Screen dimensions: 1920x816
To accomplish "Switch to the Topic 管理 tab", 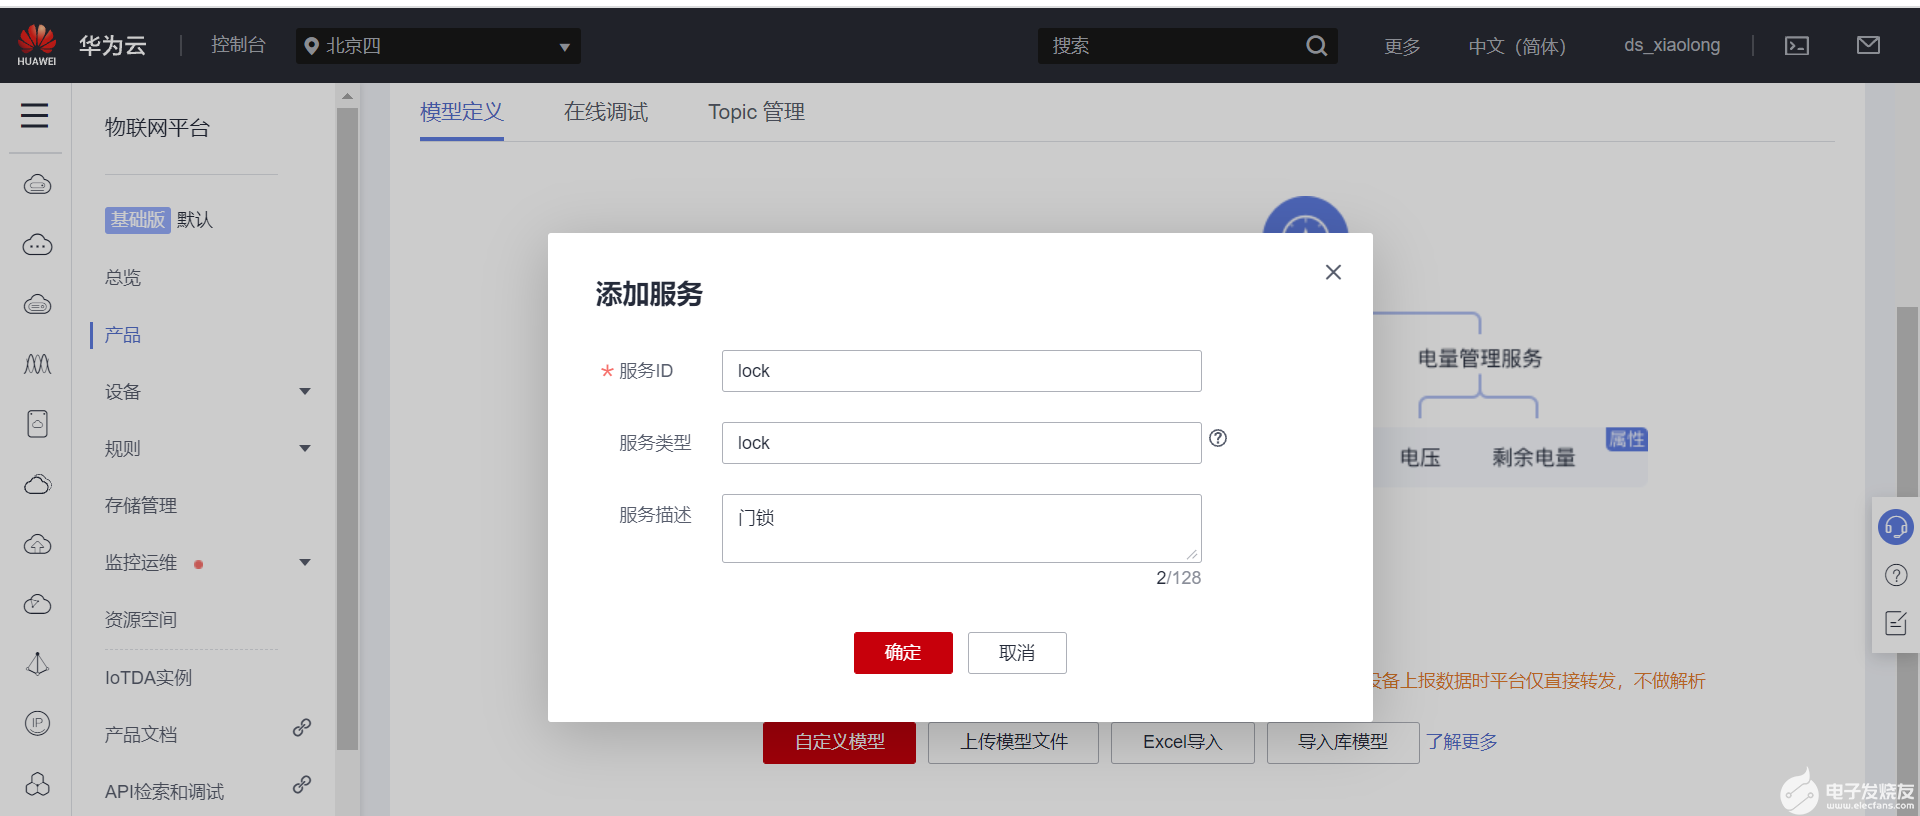I will (x=757, y=112).
